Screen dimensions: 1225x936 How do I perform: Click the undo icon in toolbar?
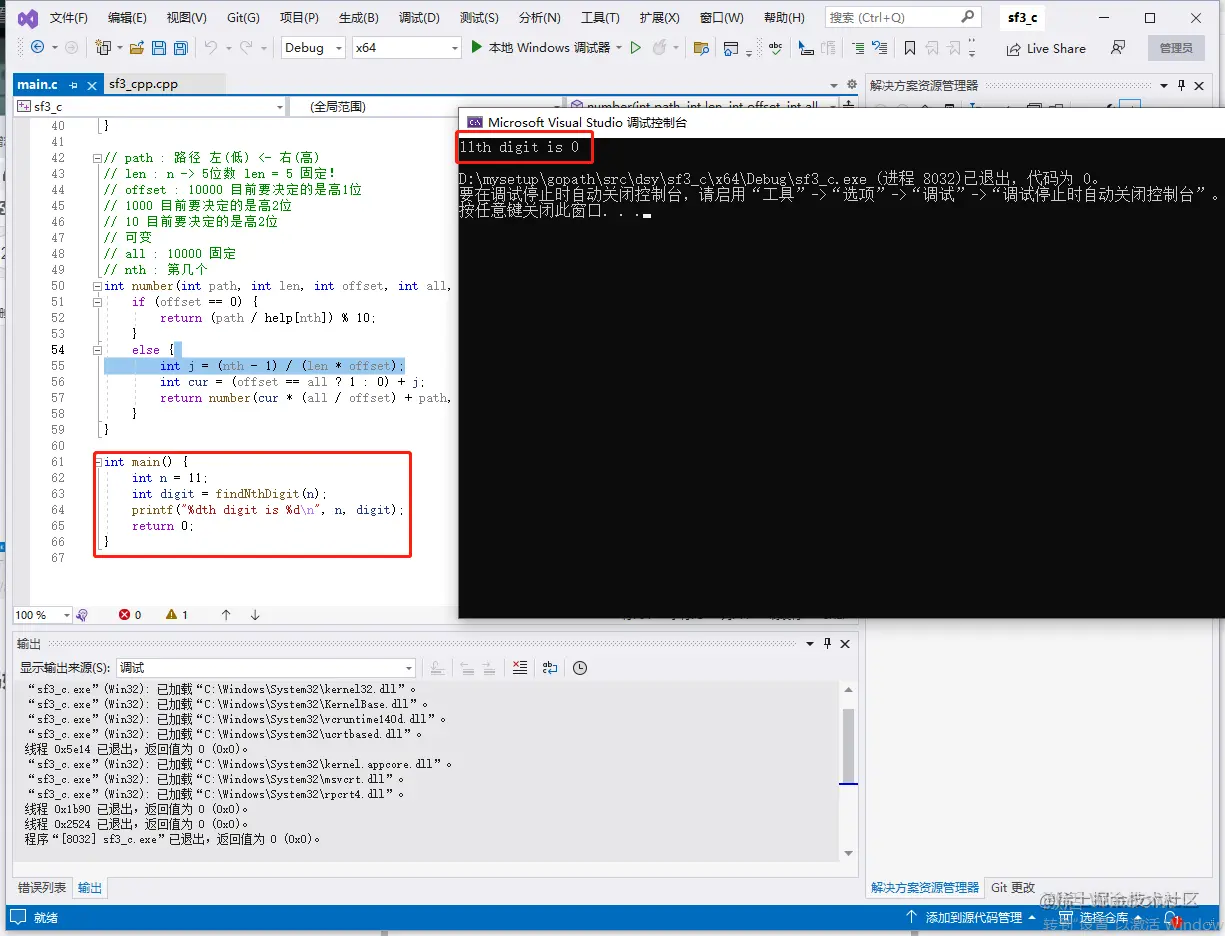pyautogui.click(x=210, y=47)
